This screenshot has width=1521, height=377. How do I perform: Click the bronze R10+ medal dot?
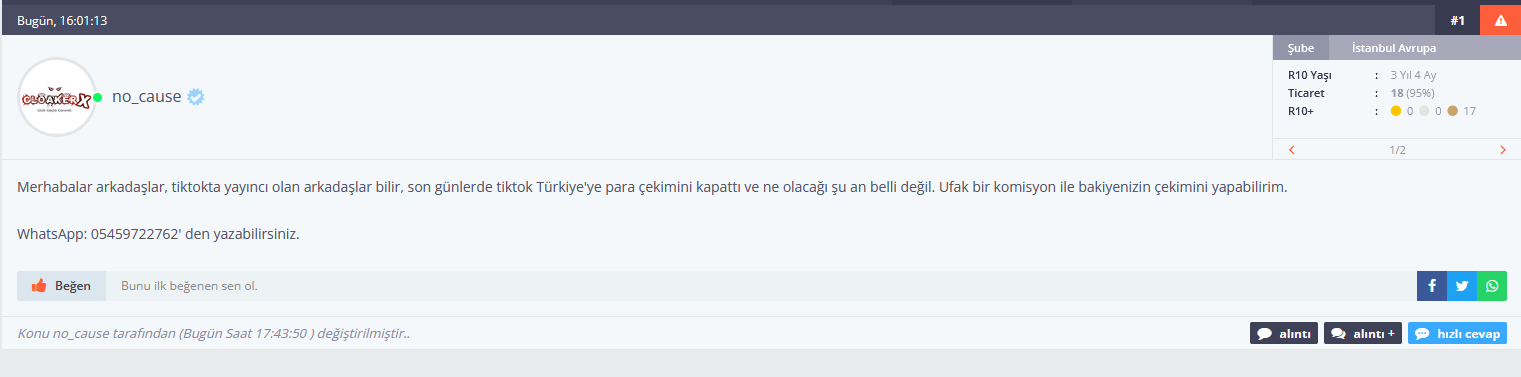(x=1452, y=111)
